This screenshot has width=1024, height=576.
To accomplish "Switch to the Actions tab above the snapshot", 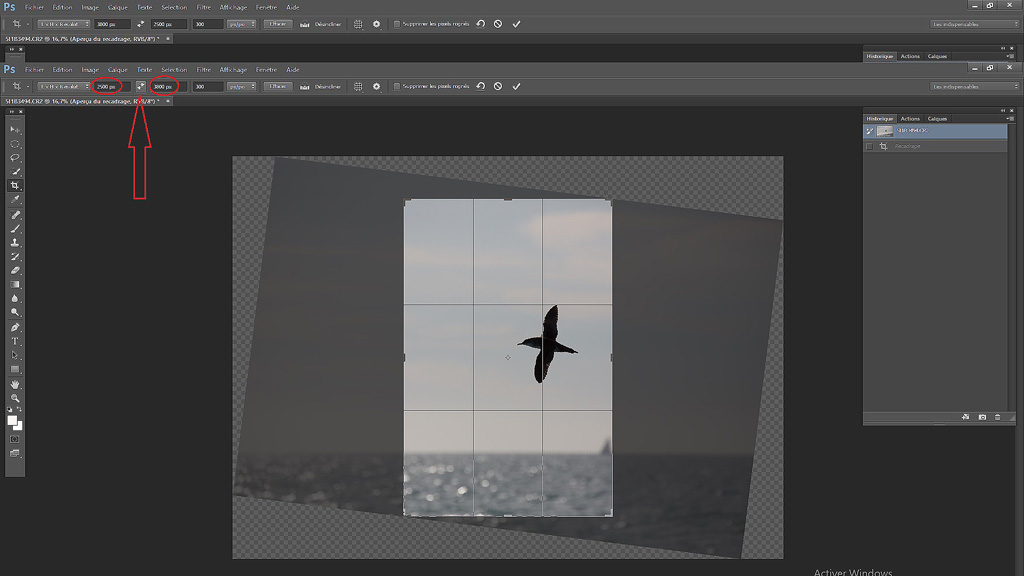I will point(910,119).
